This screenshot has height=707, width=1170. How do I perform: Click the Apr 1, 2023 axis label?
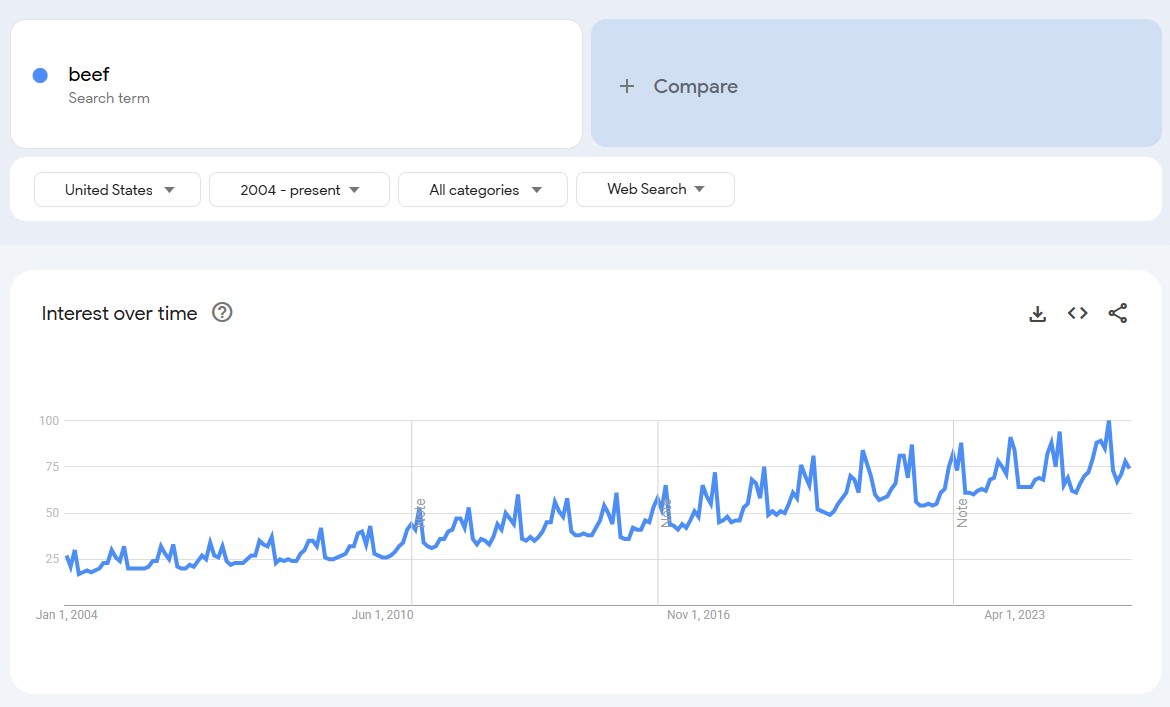pyautogui.click(x=1014, y=615)
